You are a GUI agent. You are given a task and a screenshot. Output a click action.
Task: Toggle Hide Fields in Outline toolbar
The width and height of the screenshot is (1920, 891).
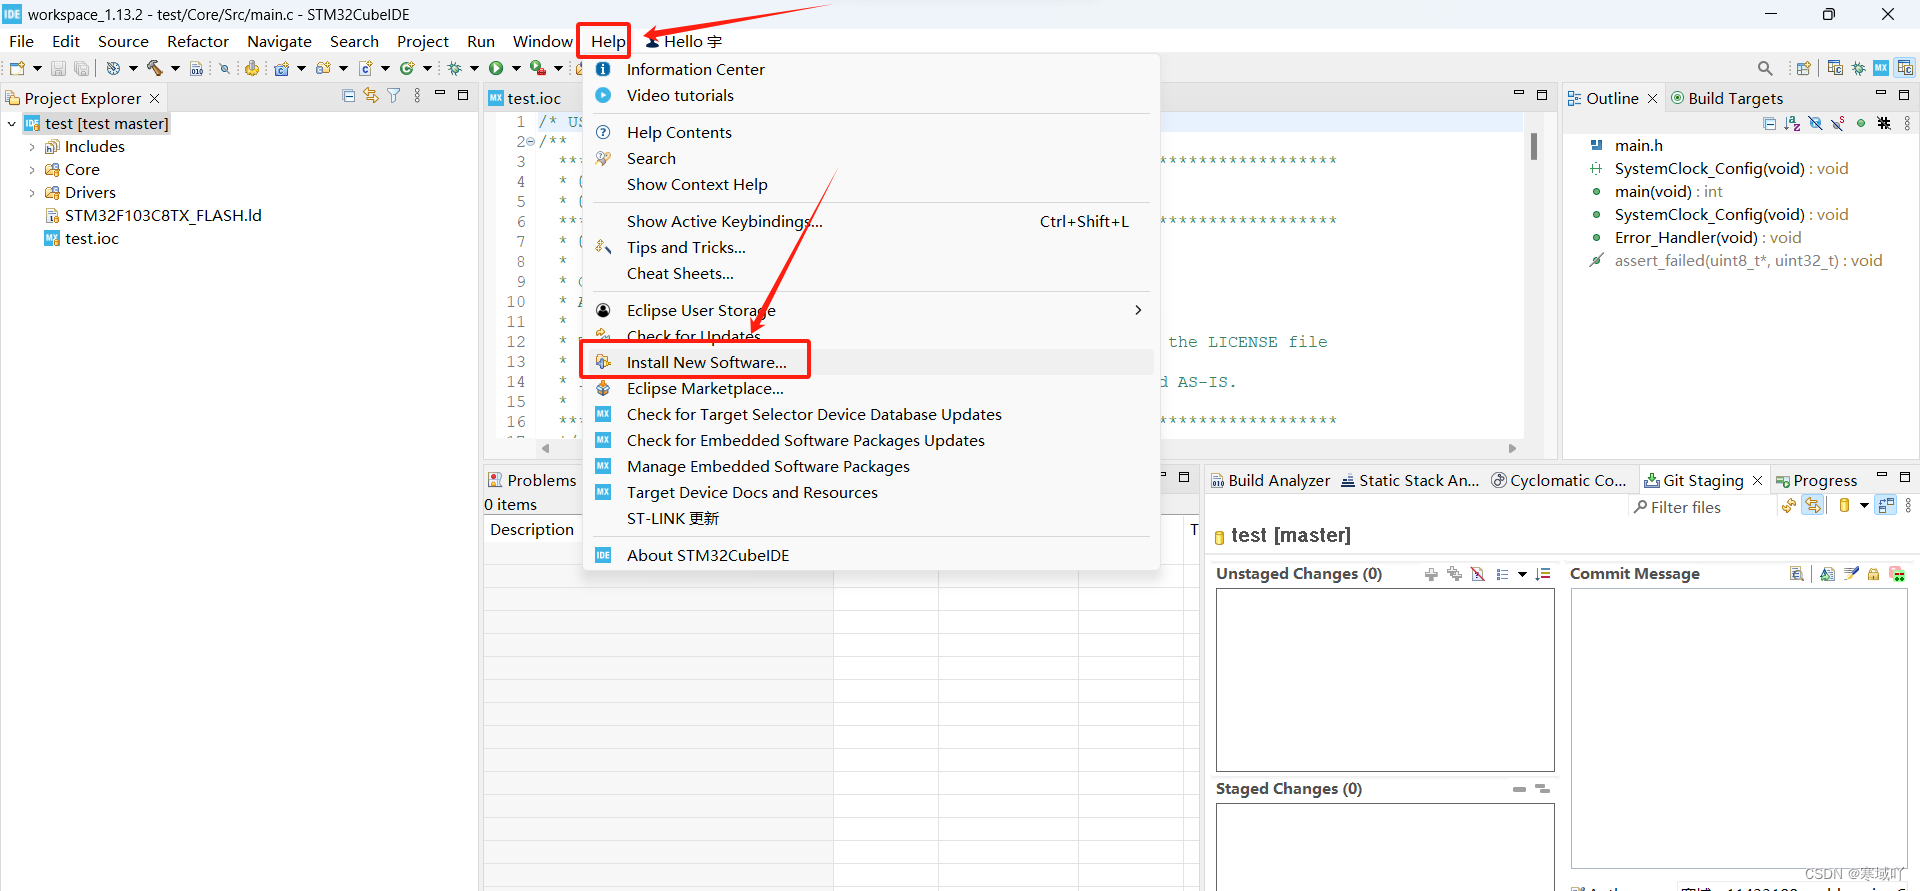point(1815,123)
